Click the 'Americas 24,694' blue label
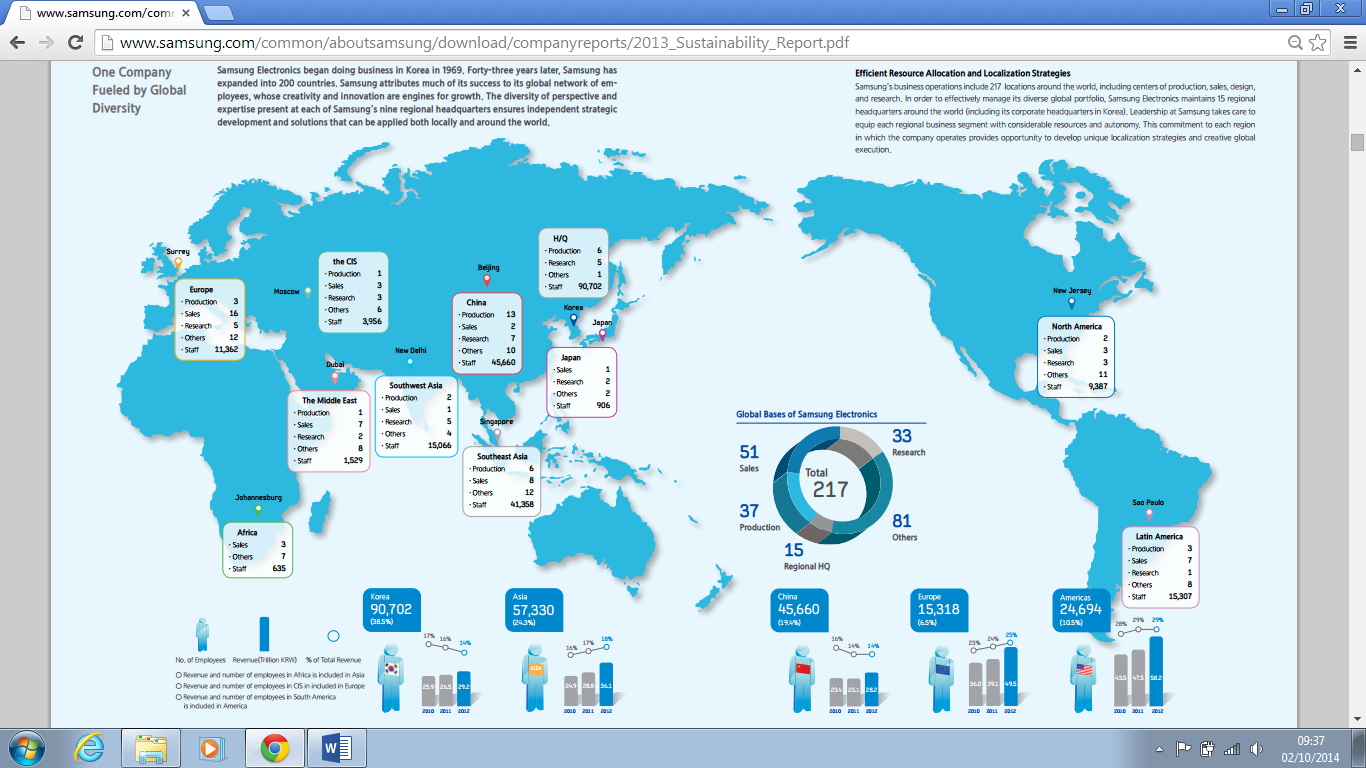1366x768 pixels. 1084,608
